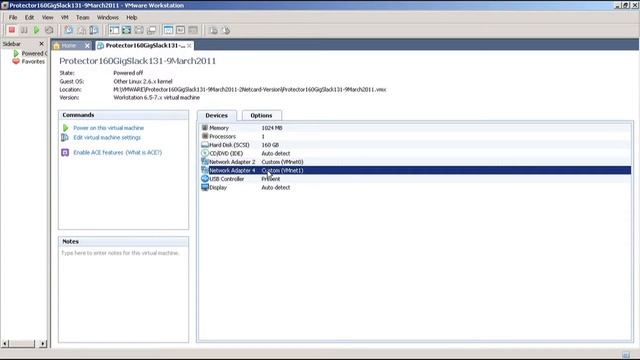The height and width of the screenshot is (360, 640).
Task: Click Power on this virtual machine link
Action: point(109,128)
